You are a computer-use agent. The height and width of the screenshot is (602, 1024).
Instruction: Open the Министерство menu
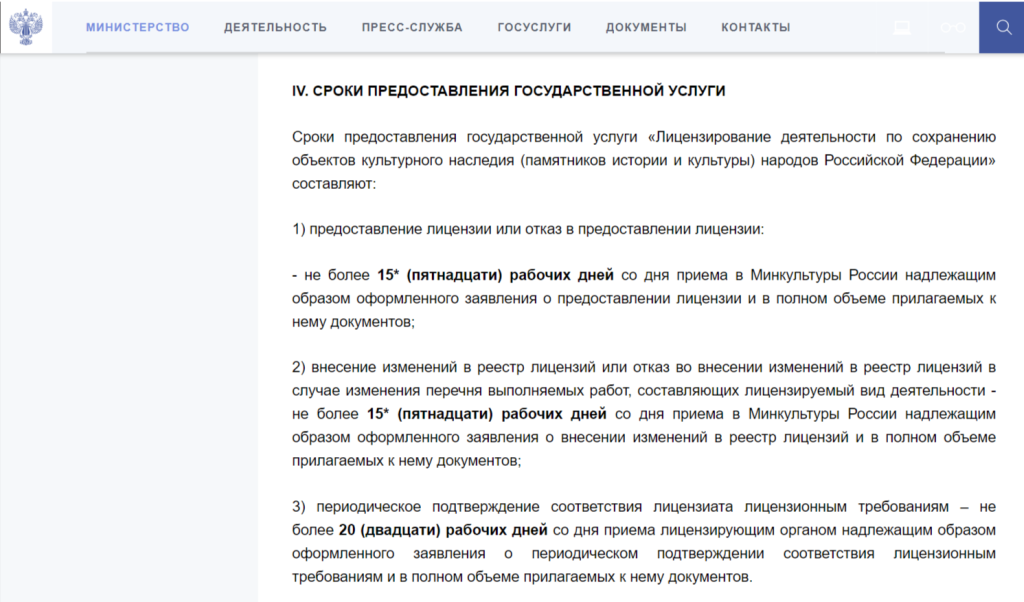coord(137,27)
